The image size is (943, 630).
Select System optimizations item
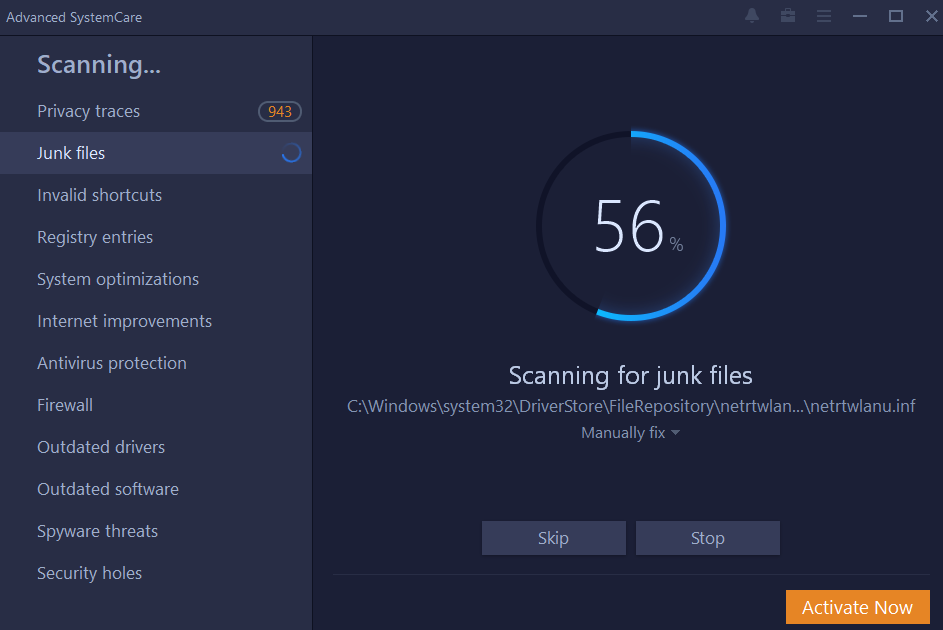[156, 280]
